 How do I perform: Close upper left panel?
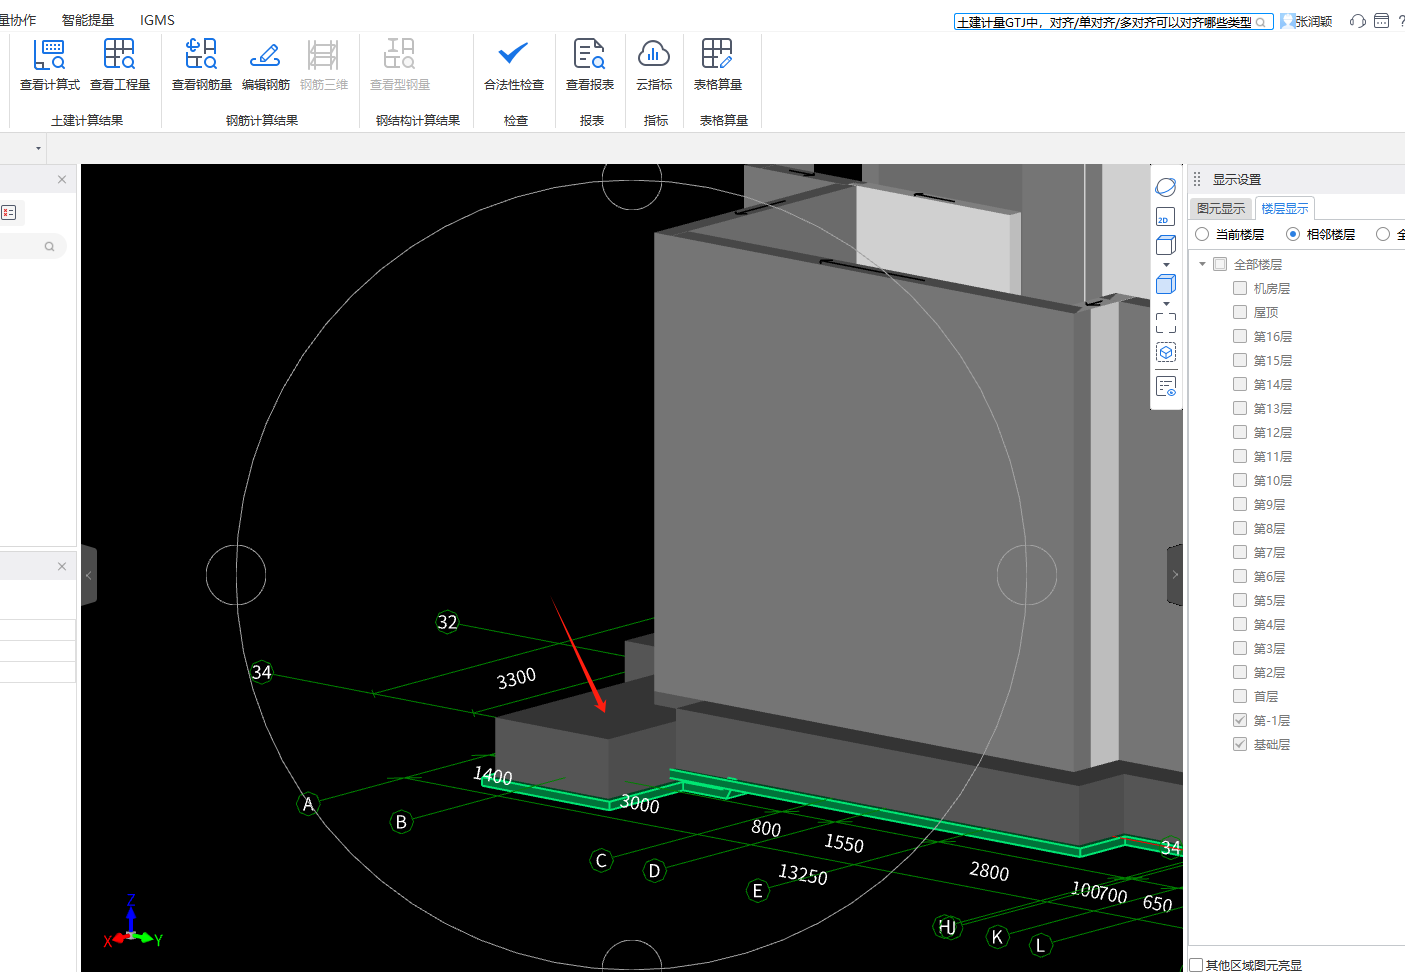62,179
